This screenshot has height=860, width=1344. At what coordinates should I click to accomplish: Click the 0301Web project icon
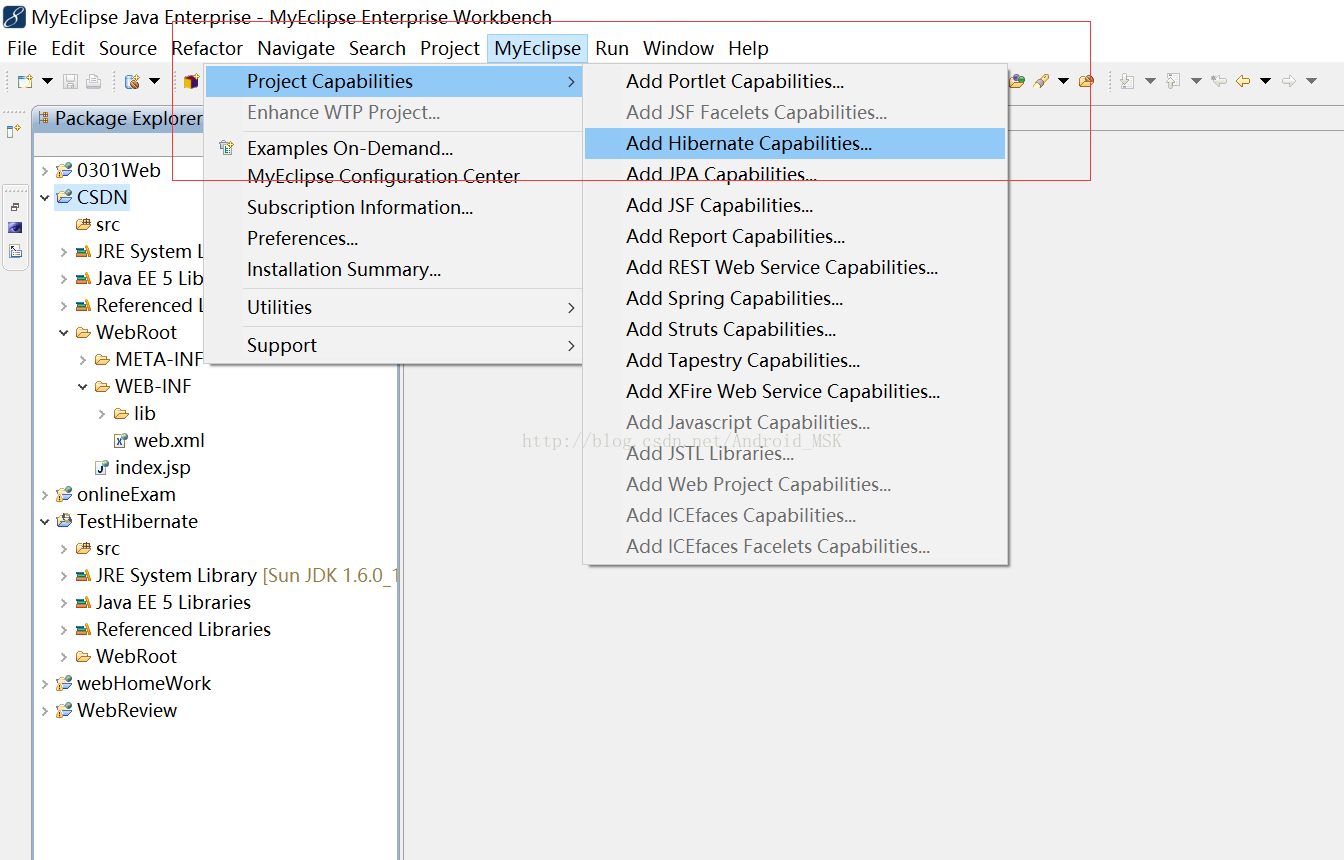64,170
